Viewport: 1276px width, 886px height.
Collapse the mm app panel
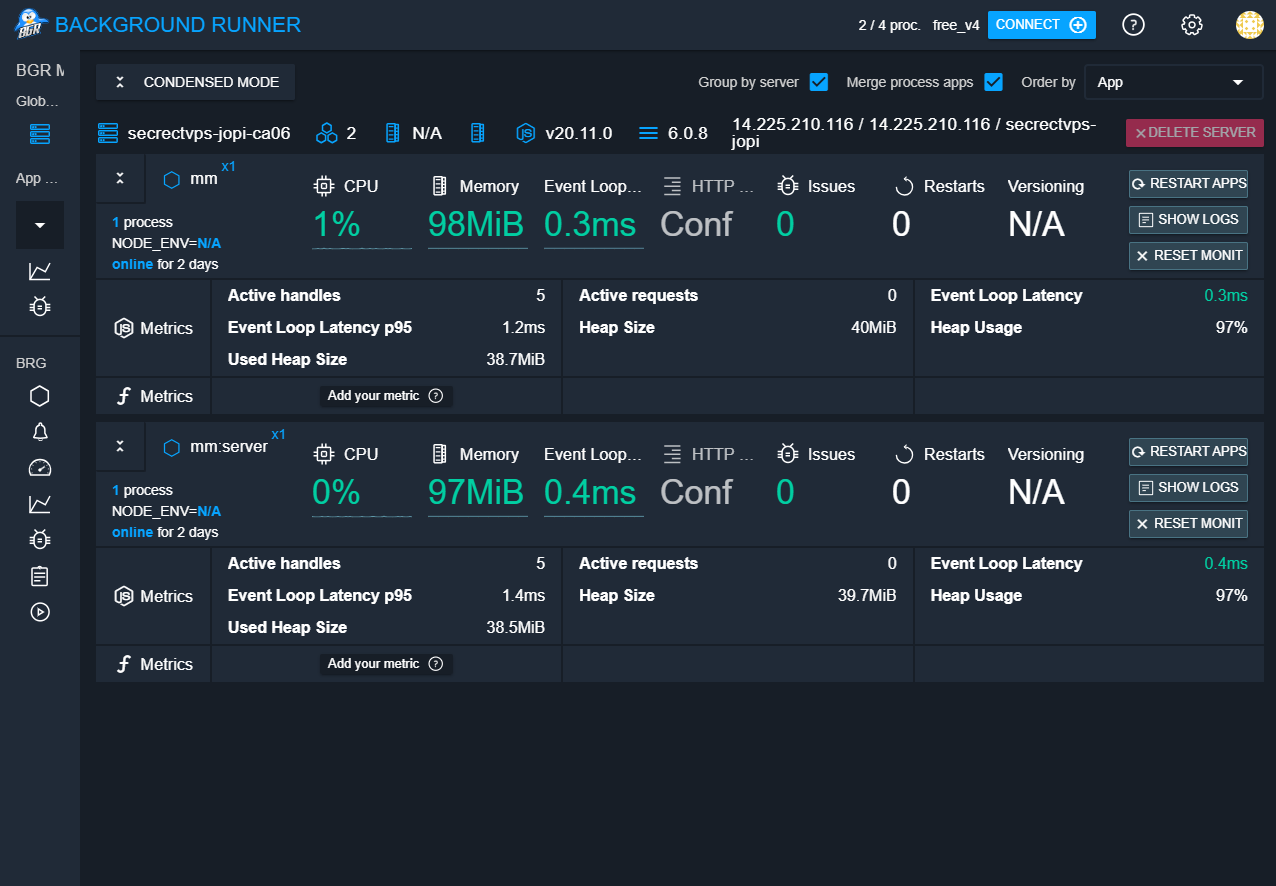coord(120,178)
